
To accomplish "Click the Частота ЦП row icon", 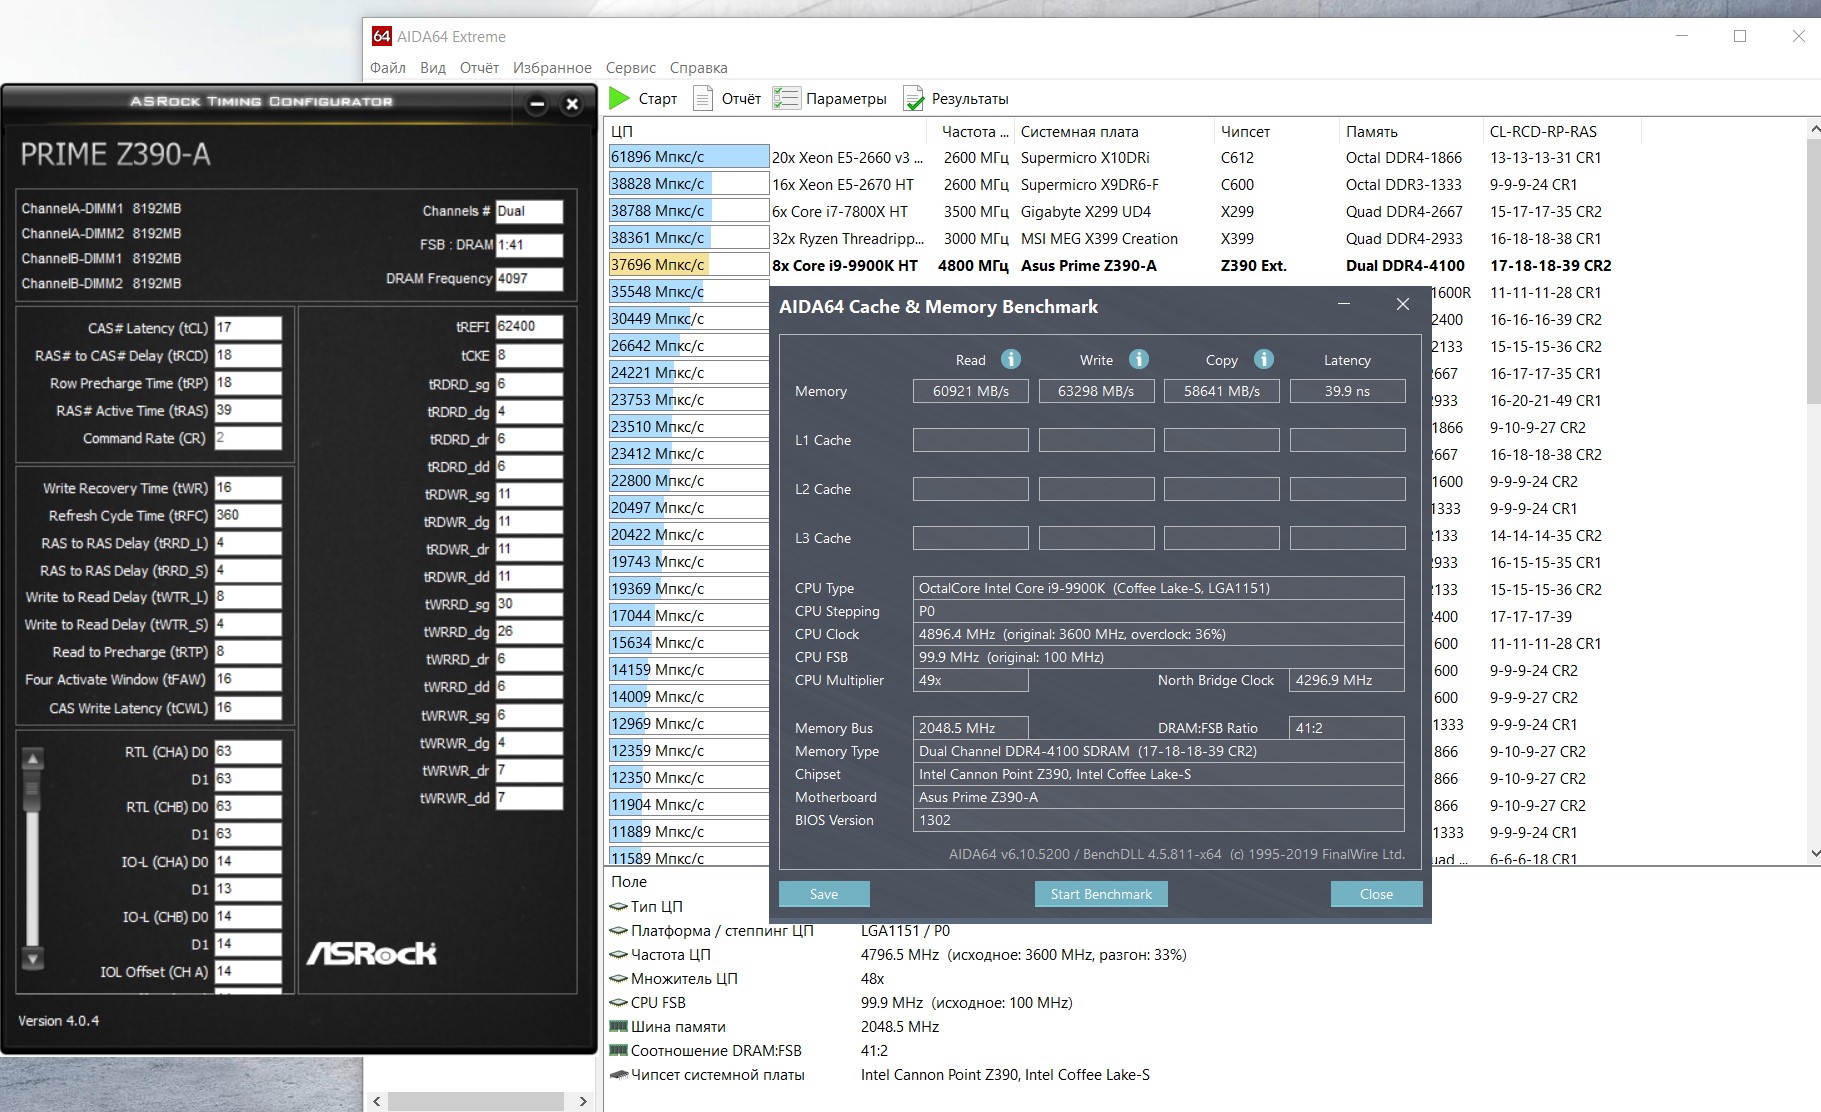I will click(619, 955).
